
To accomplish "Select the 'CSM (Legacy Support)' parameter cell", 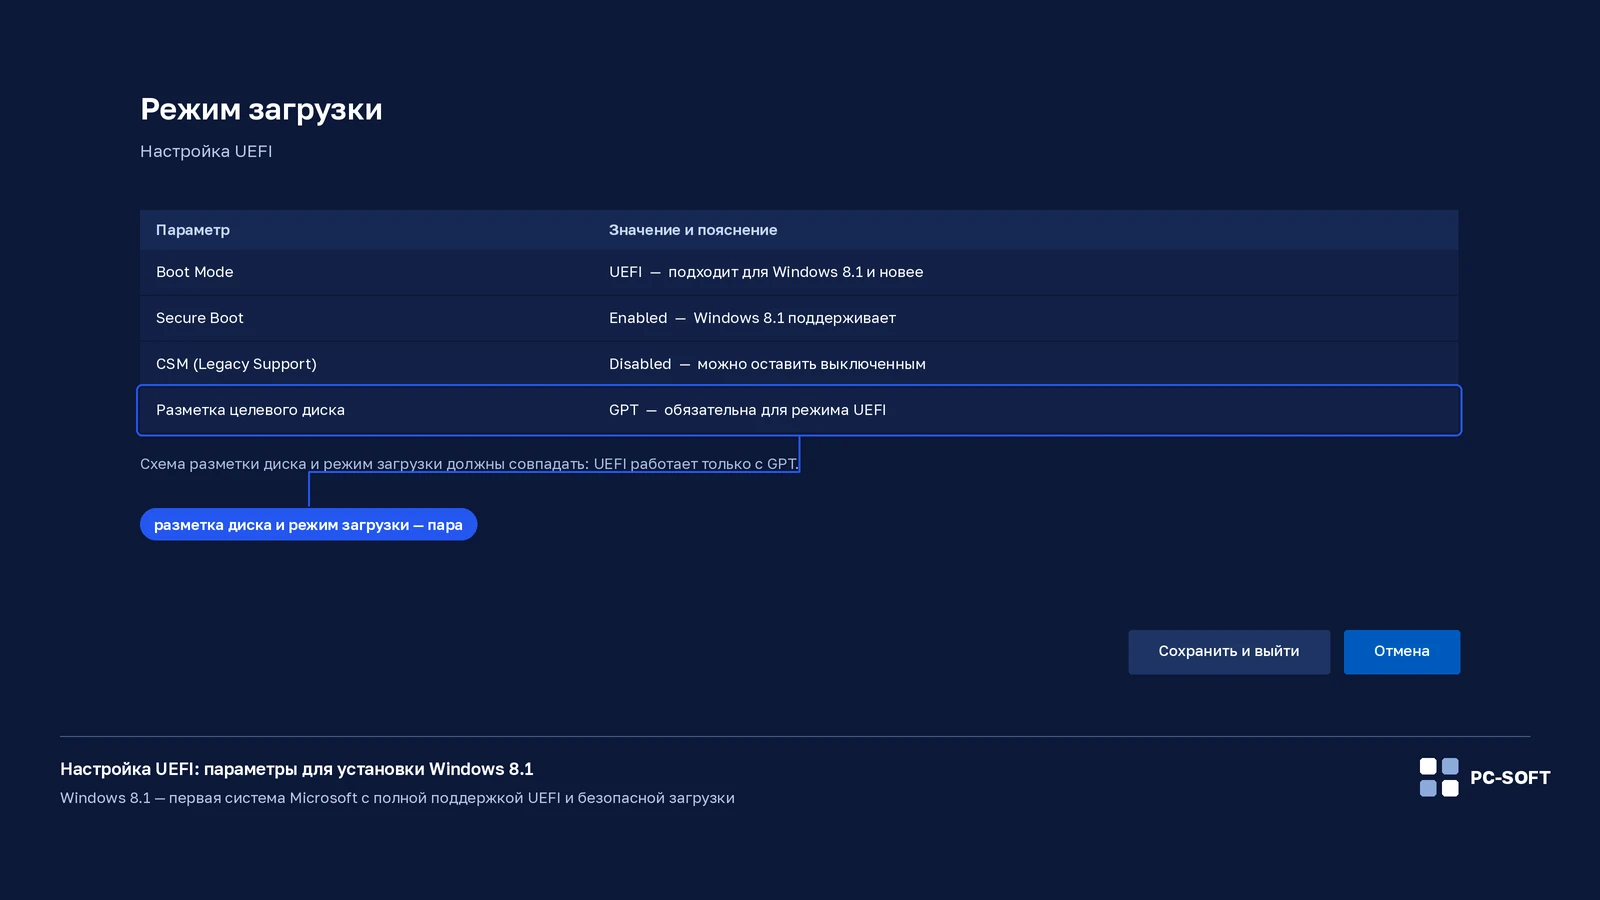I will coord(236,364).
